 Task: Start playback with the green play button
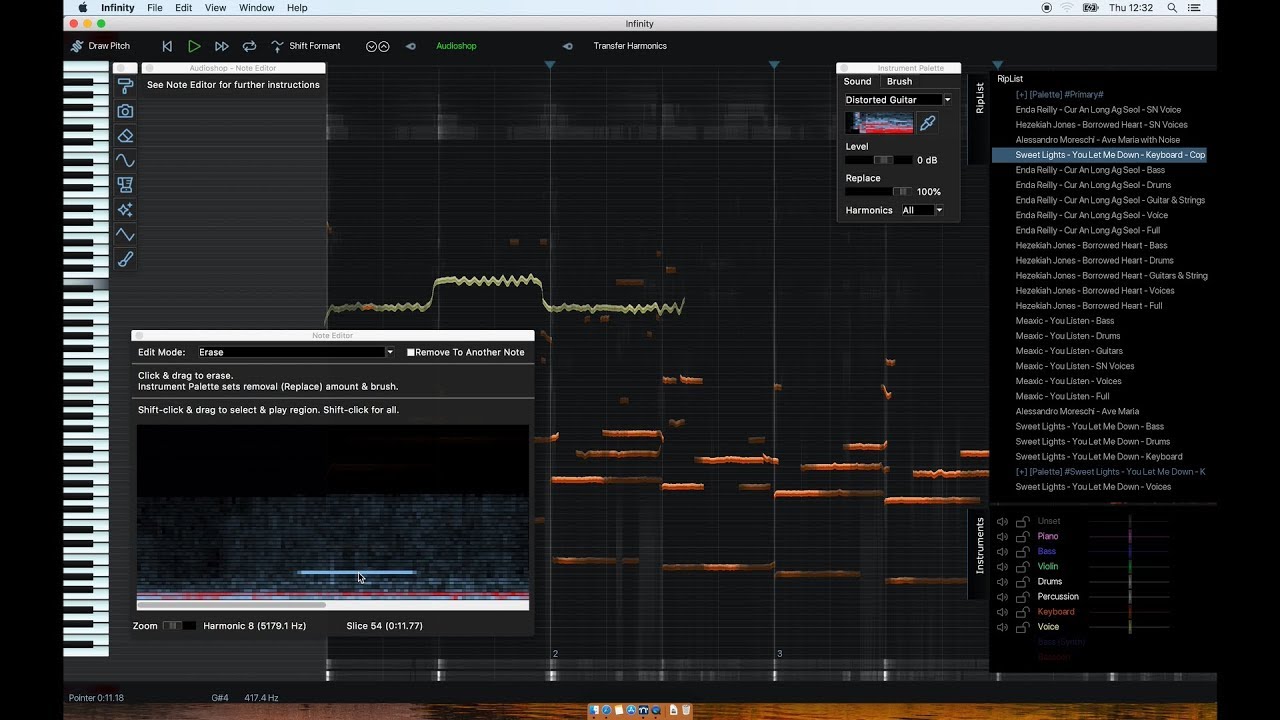tap(194, 46)
